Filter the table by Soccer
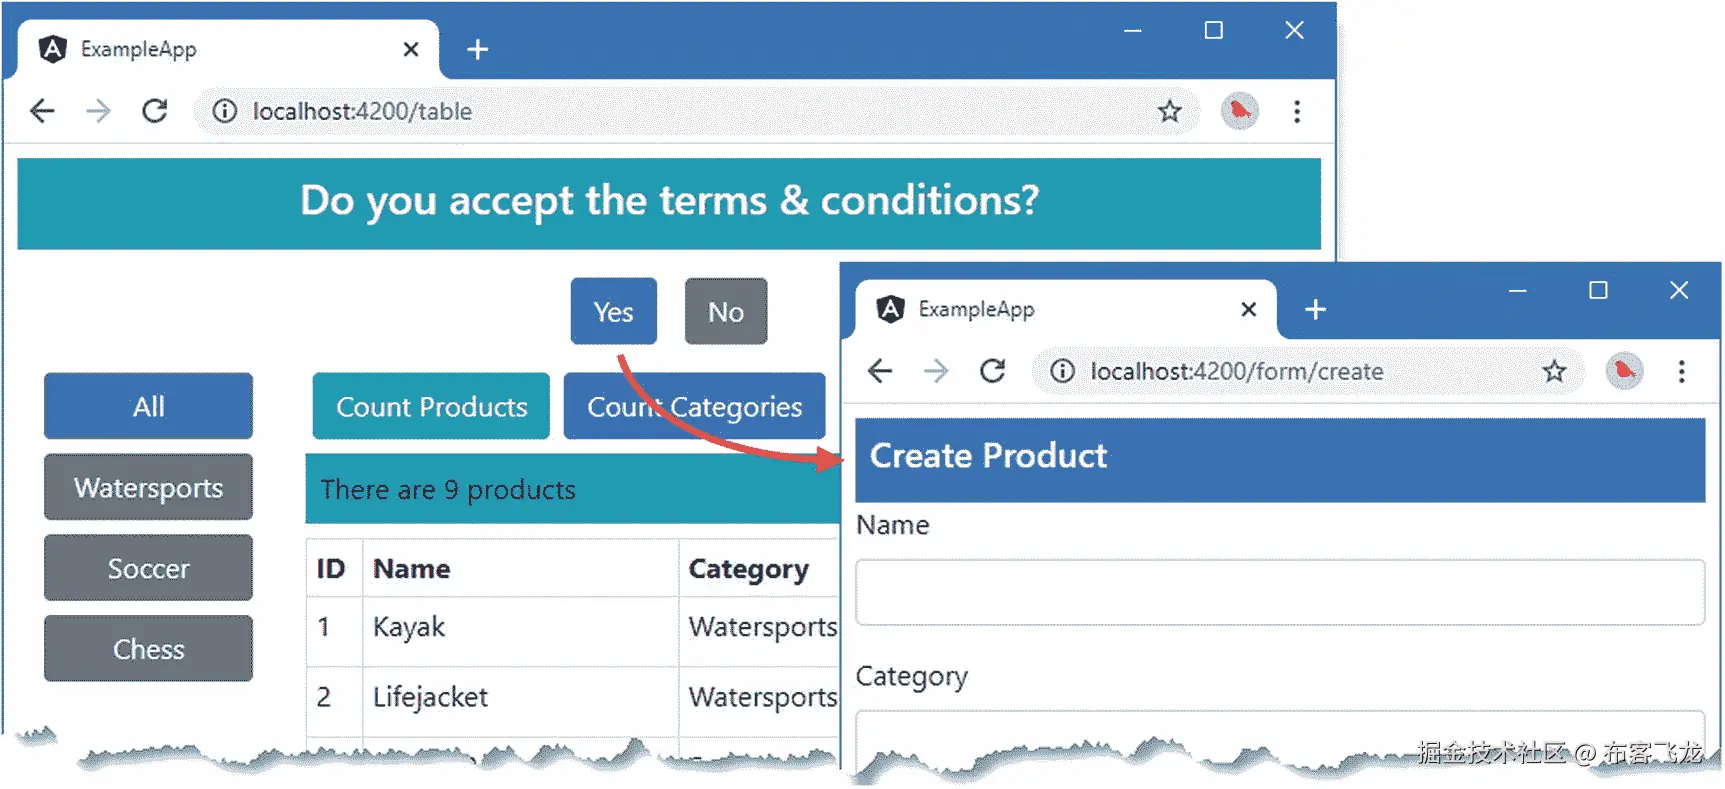The width and height of the screenshot is (1725, 789). click(148, 568)
